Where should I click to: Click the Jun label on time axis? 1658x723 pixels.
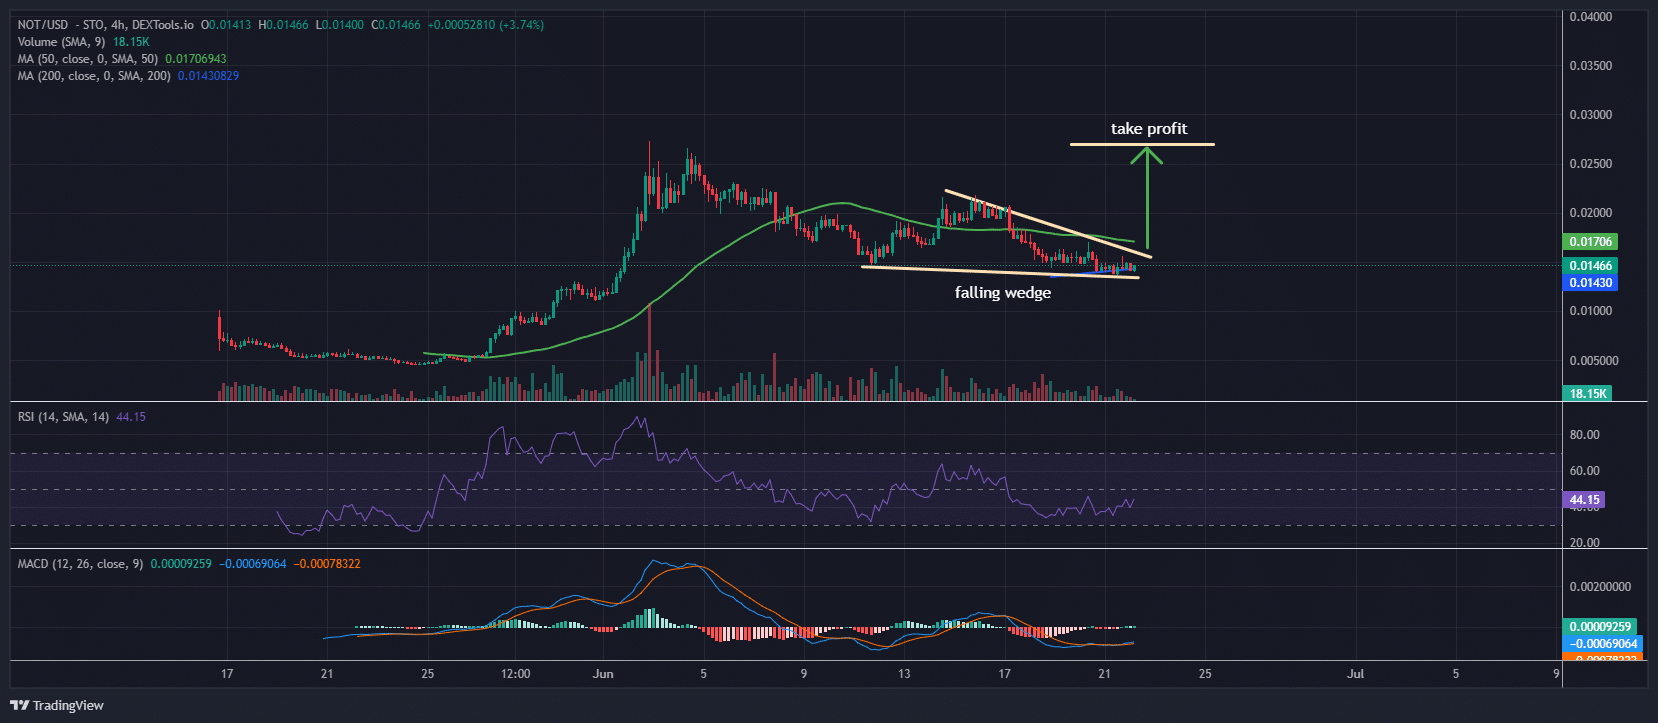pos(603,674)
